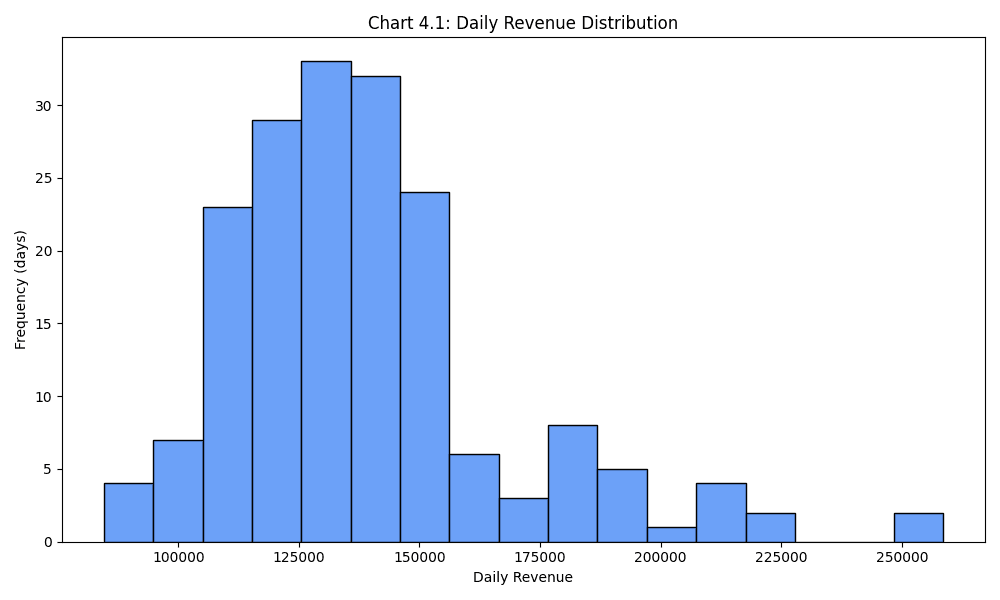Click the bar showing 6 days
The image size is (1000, 600).
click(x=473, y=500)
